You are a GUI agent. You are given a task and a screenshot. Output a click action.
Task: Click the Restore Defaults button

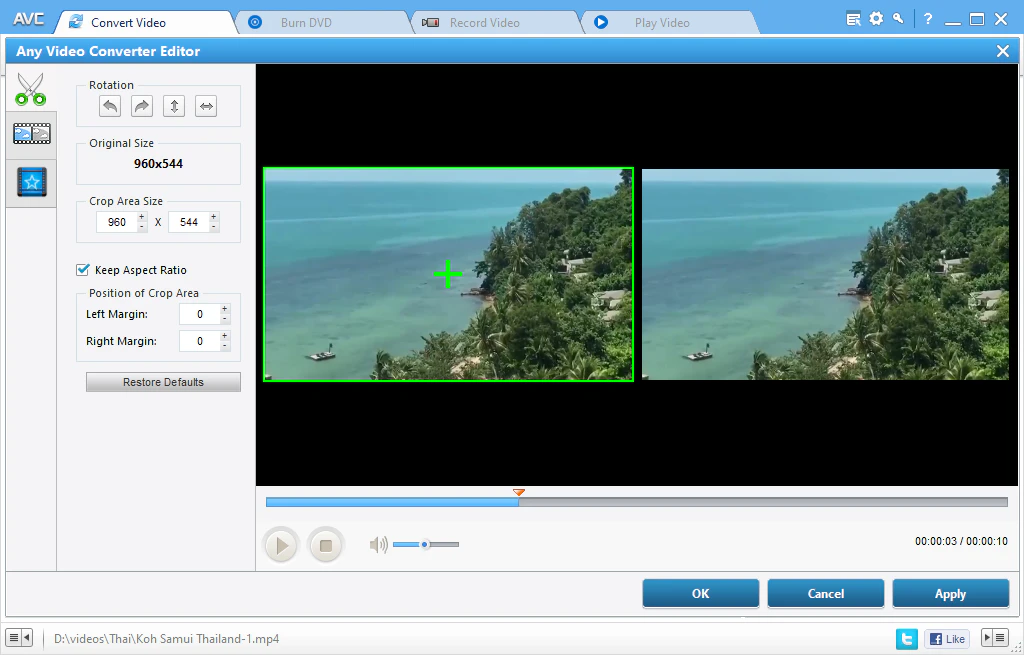(x=163, y=381)
